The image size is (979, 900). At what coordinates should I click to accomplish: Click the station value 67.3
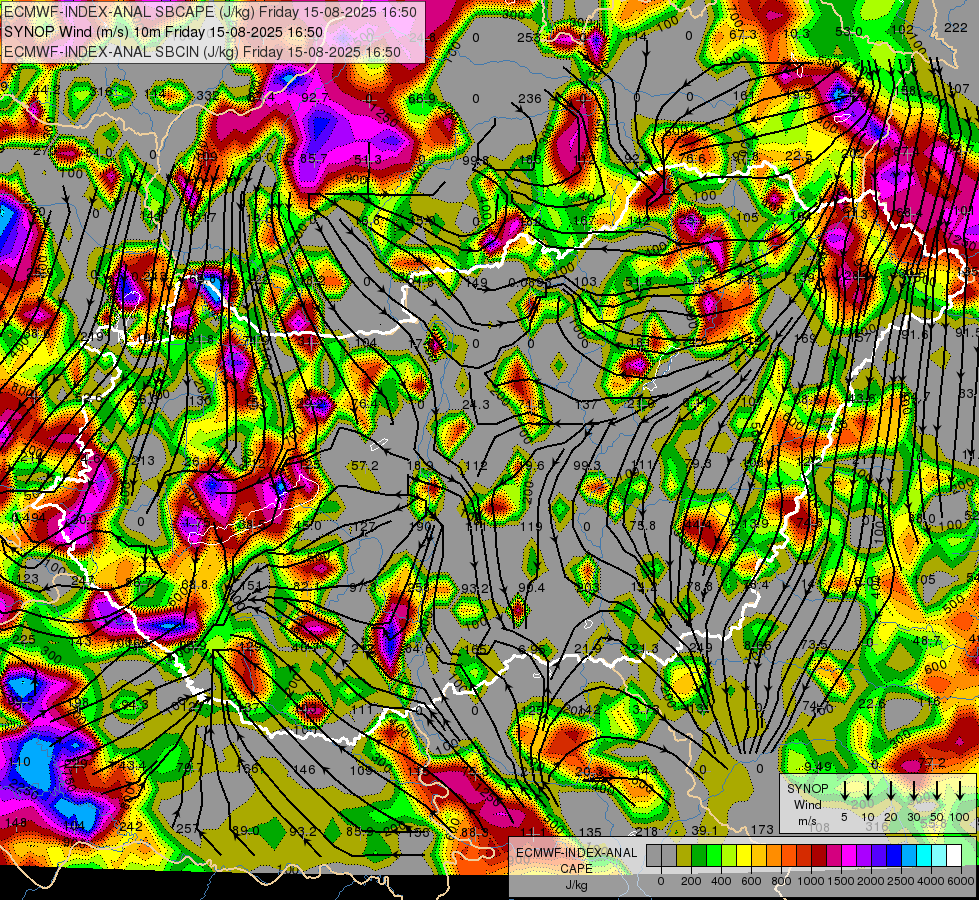click(x=743, y=34)
